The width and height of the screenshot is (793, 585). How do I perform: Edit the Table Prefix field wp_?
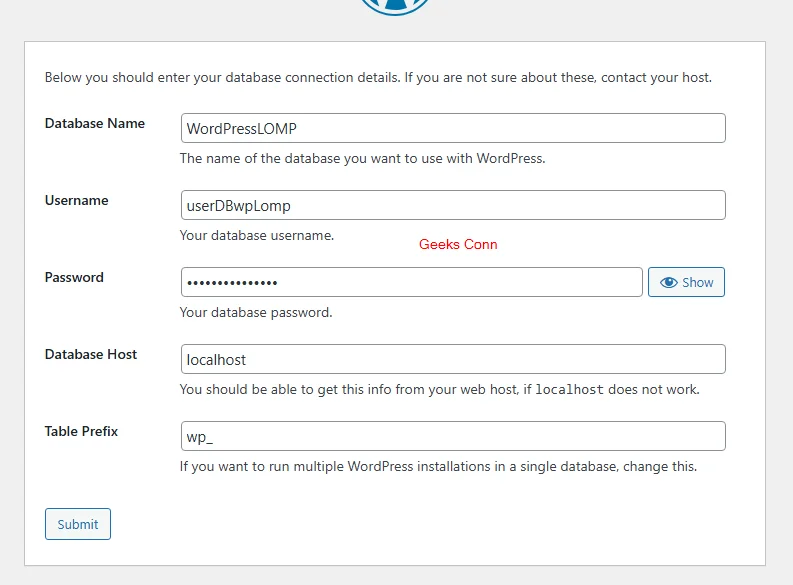coord(453,436)
